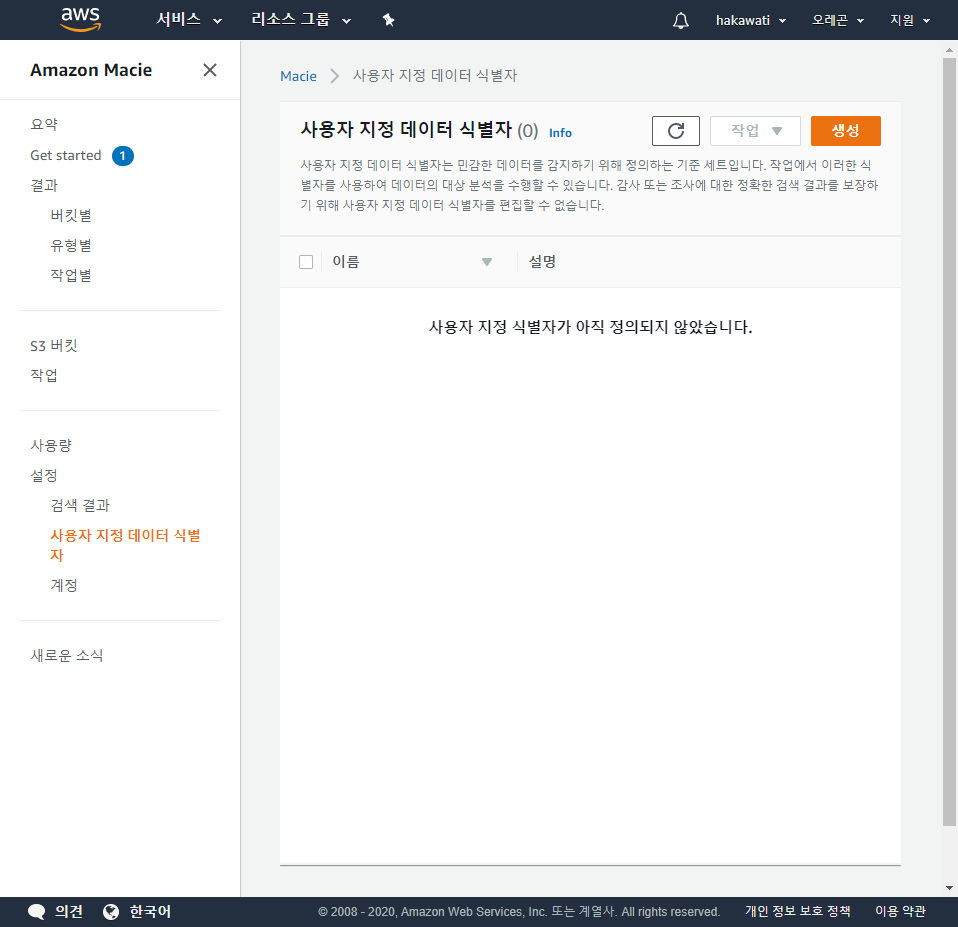This screenshot has width=958, height=927.
Task: Open 사용량 usage page
Action: click(51, 445)
